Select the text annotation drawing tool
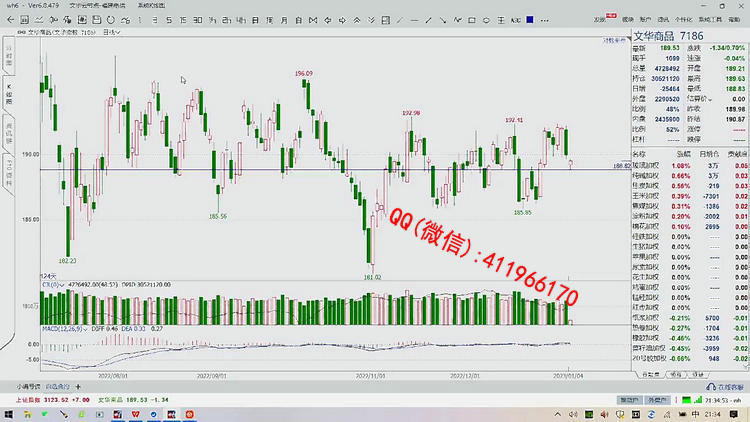 [x=516, y=20]
